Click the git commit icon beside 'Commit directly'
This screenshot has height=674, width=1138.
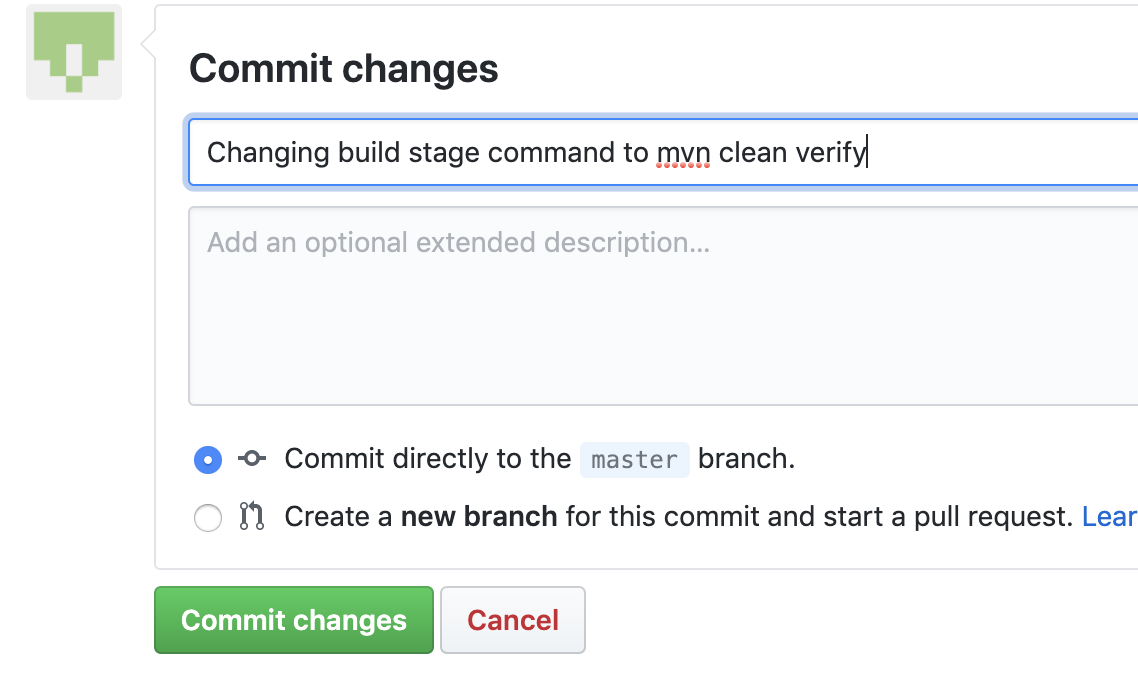coord(251,459)
